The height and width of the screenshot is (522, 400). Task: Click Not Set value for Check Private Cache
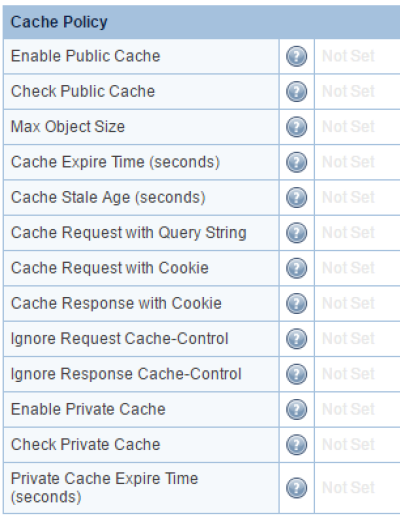(348, 445)
